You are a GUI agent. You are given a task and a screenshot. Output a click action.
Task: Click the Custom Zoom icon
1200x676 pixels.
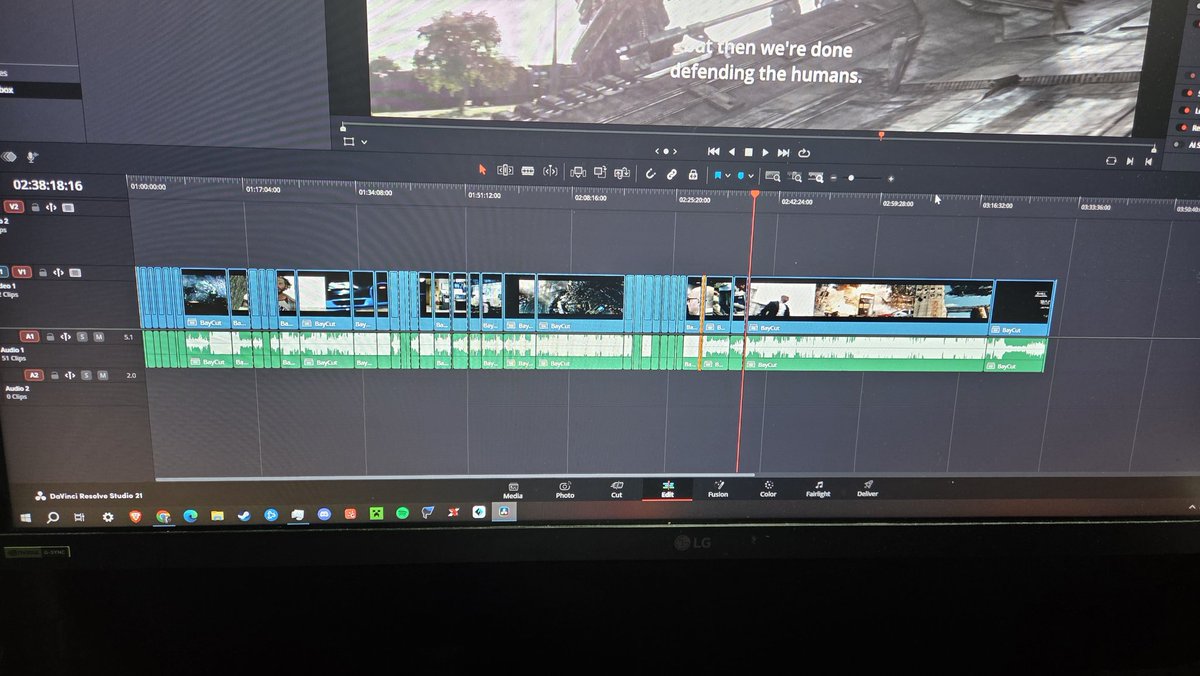[x=816, y=177]
